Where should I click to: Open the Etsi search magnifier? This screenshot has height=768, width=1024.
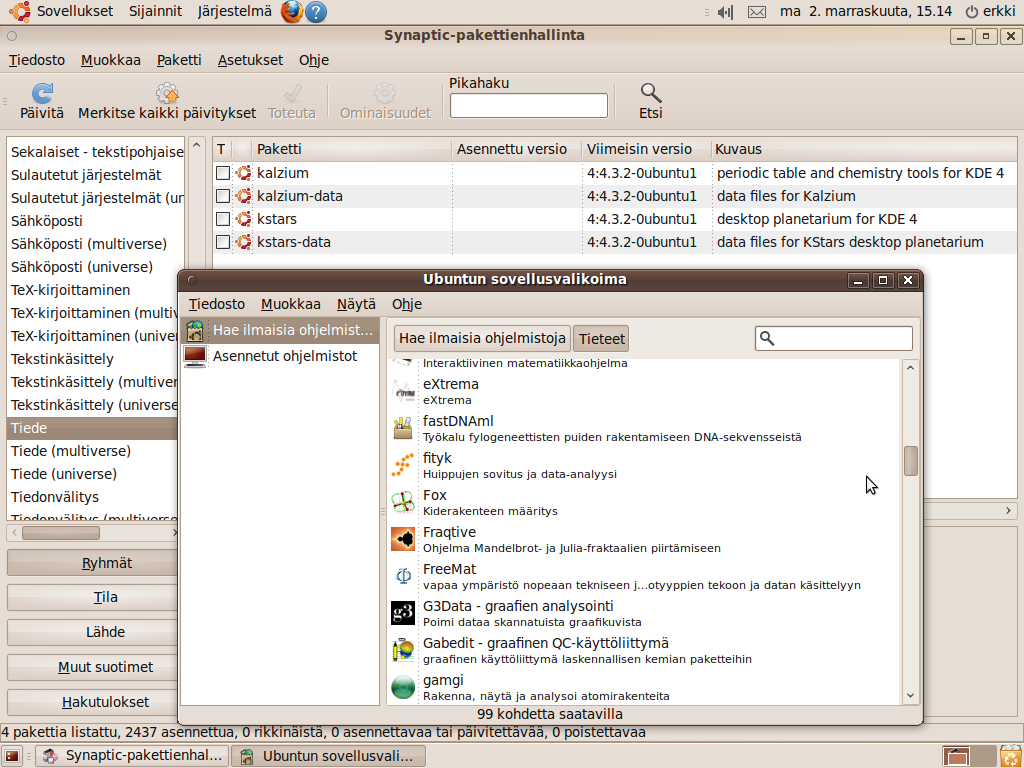(x=651, y=94)
